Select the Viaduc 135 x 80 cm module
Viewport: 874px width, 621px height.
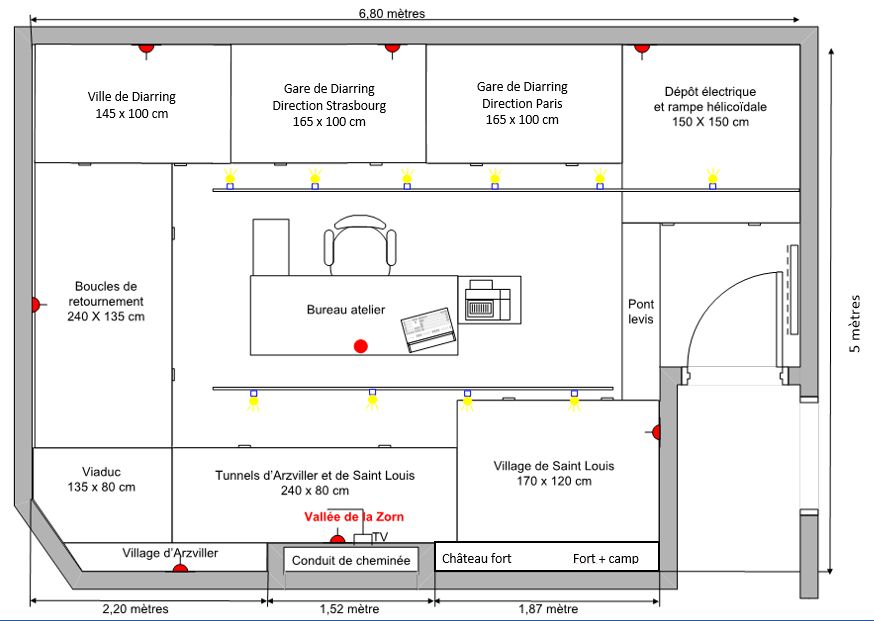click(x=103, y=479)
